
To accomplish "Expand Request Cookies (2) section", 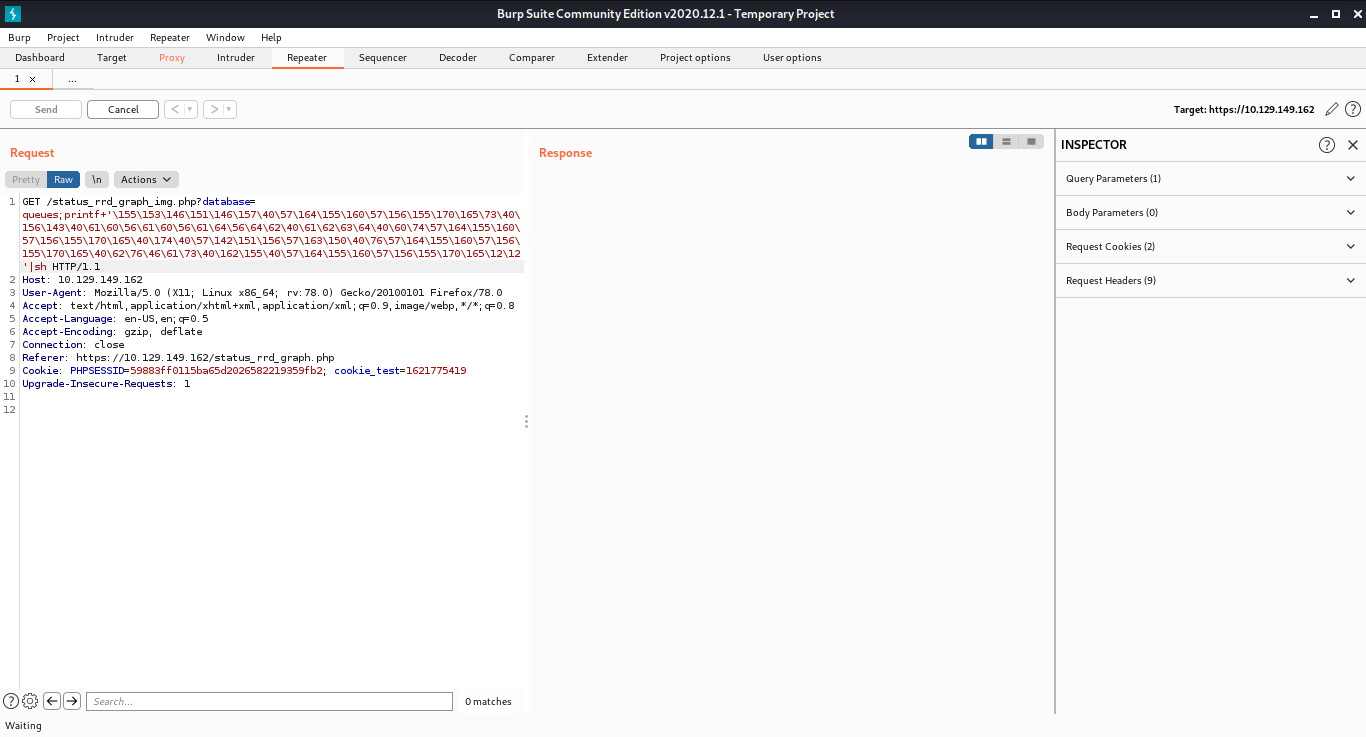I will tap(1211, 247).
